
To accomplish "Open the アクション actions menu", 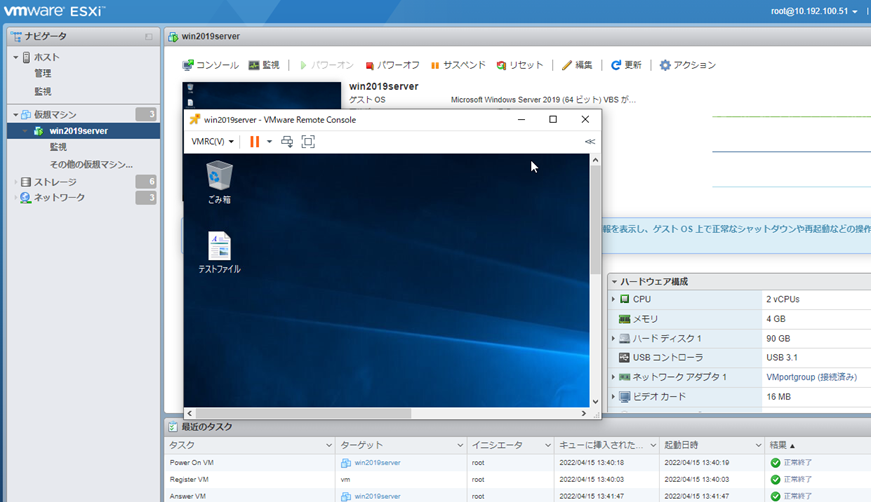I will 688,65.
